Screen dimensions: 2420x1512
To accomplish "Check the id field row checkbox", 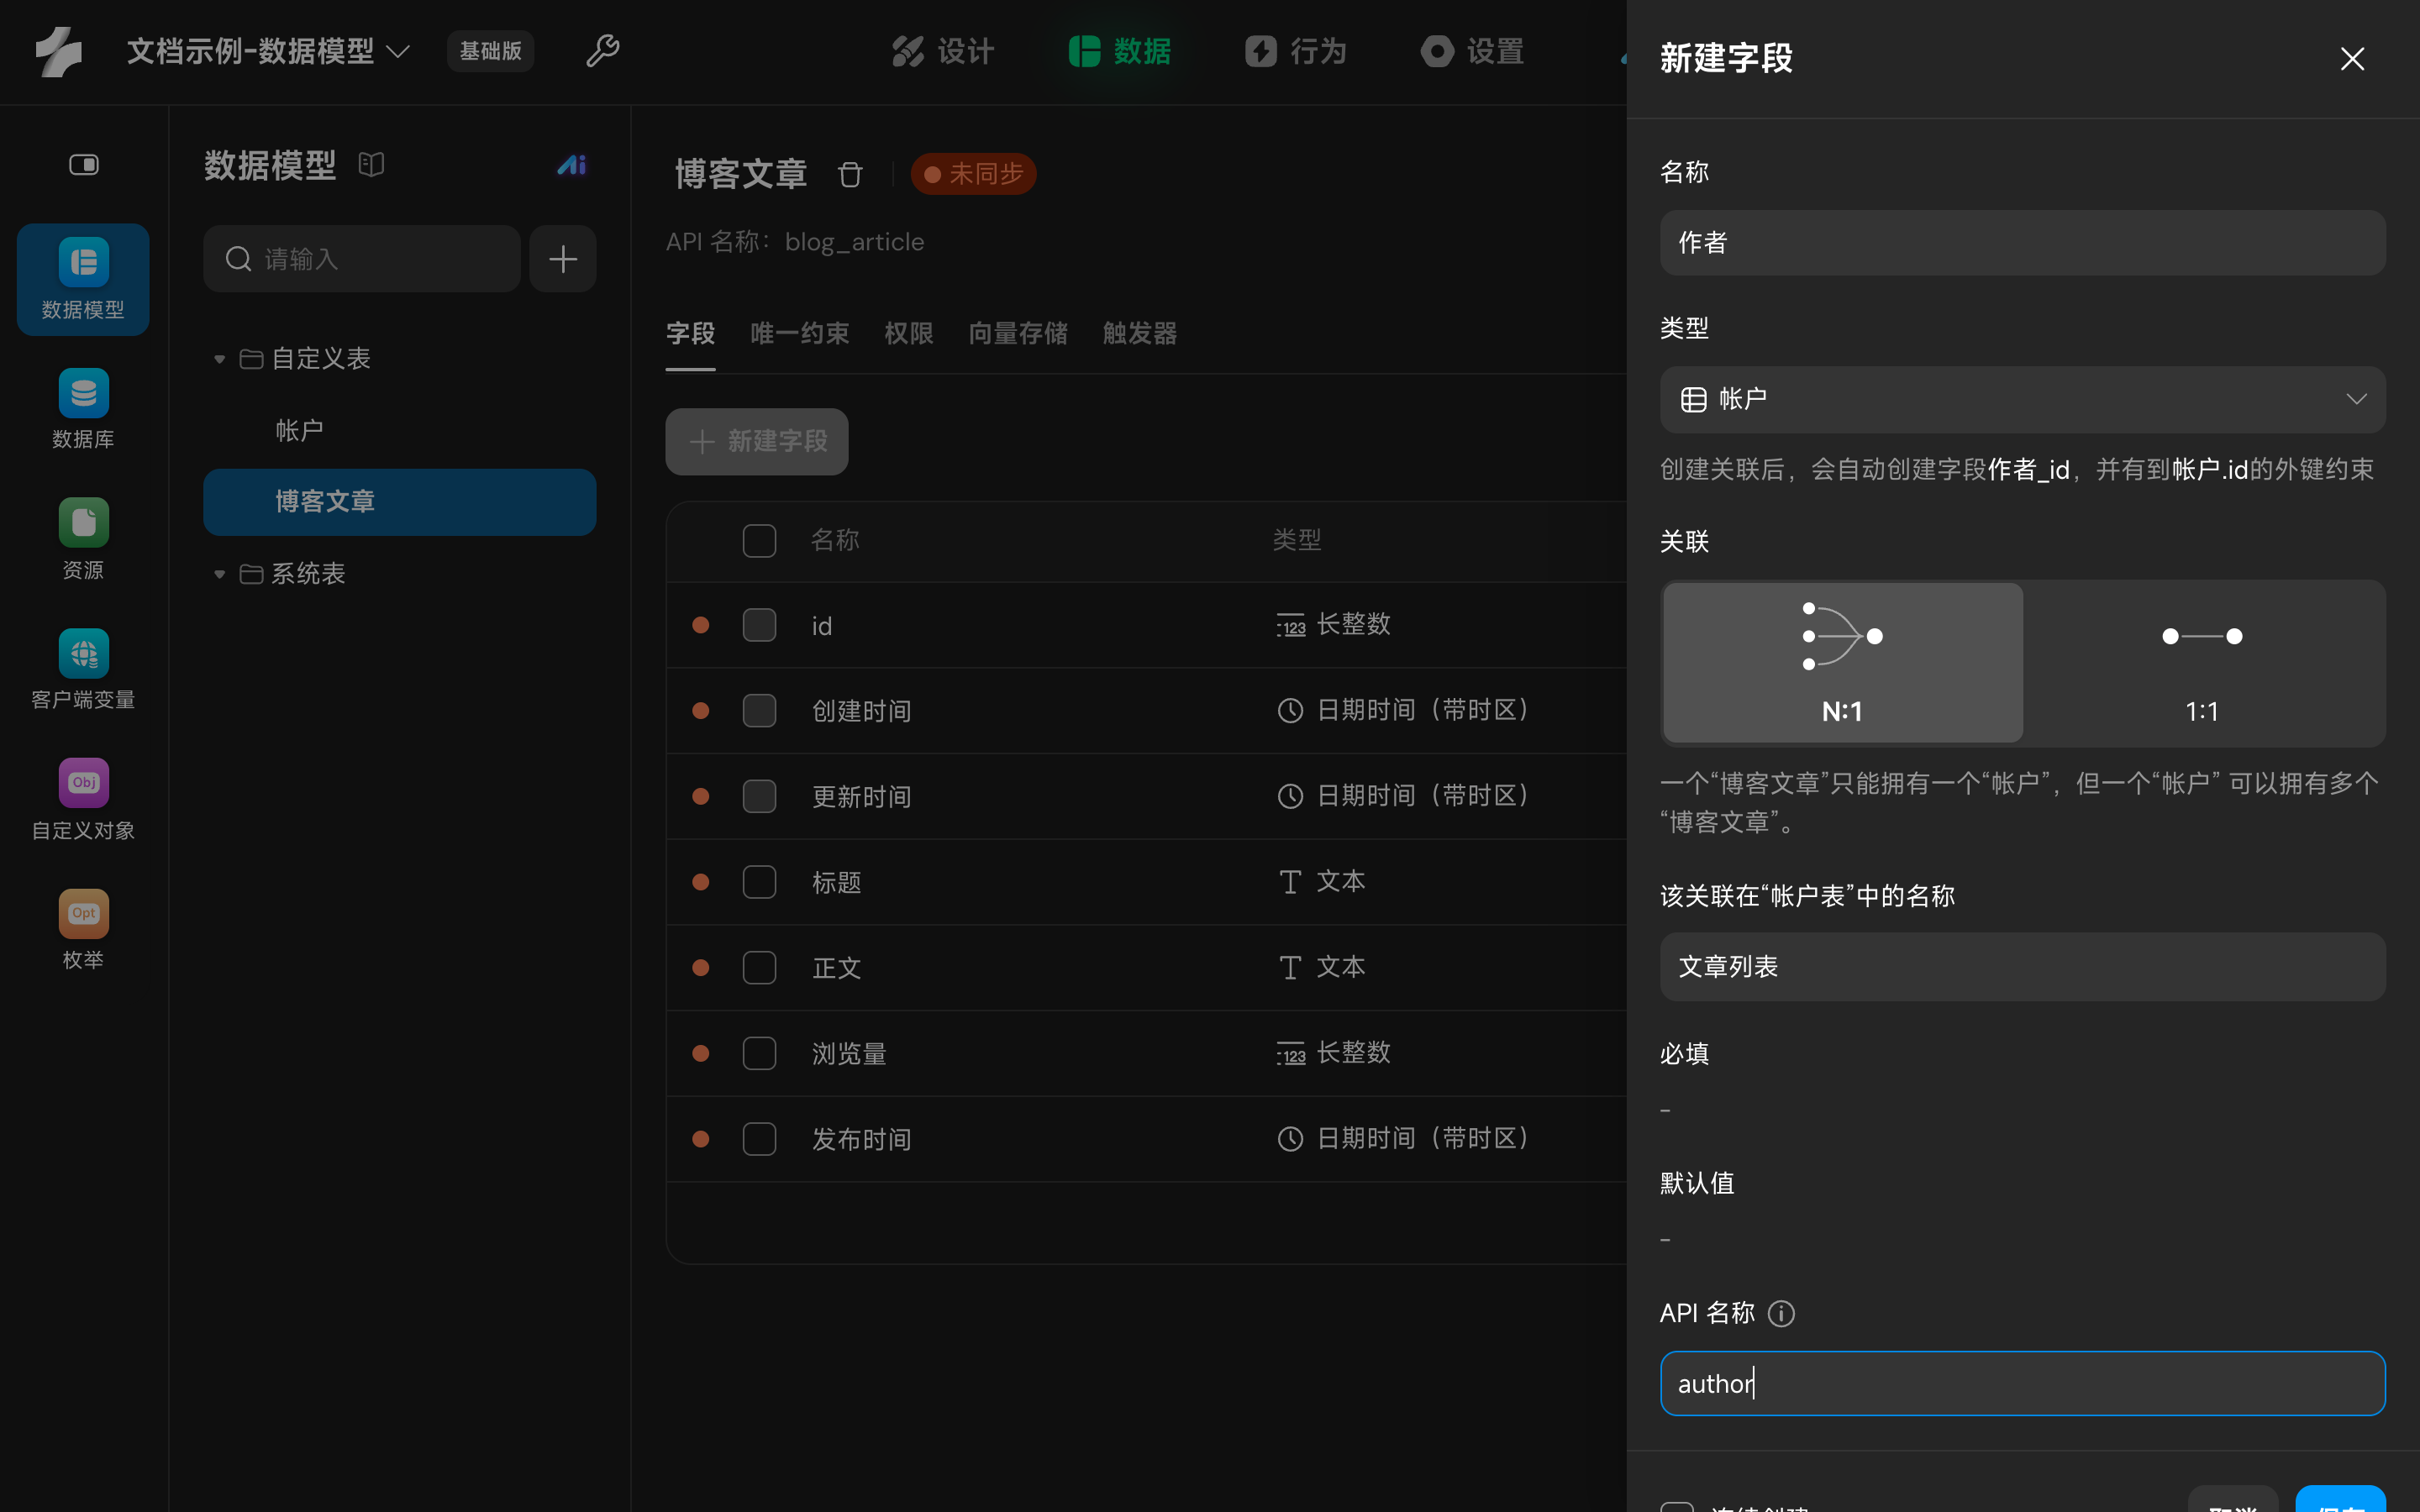I will point(759,625).
